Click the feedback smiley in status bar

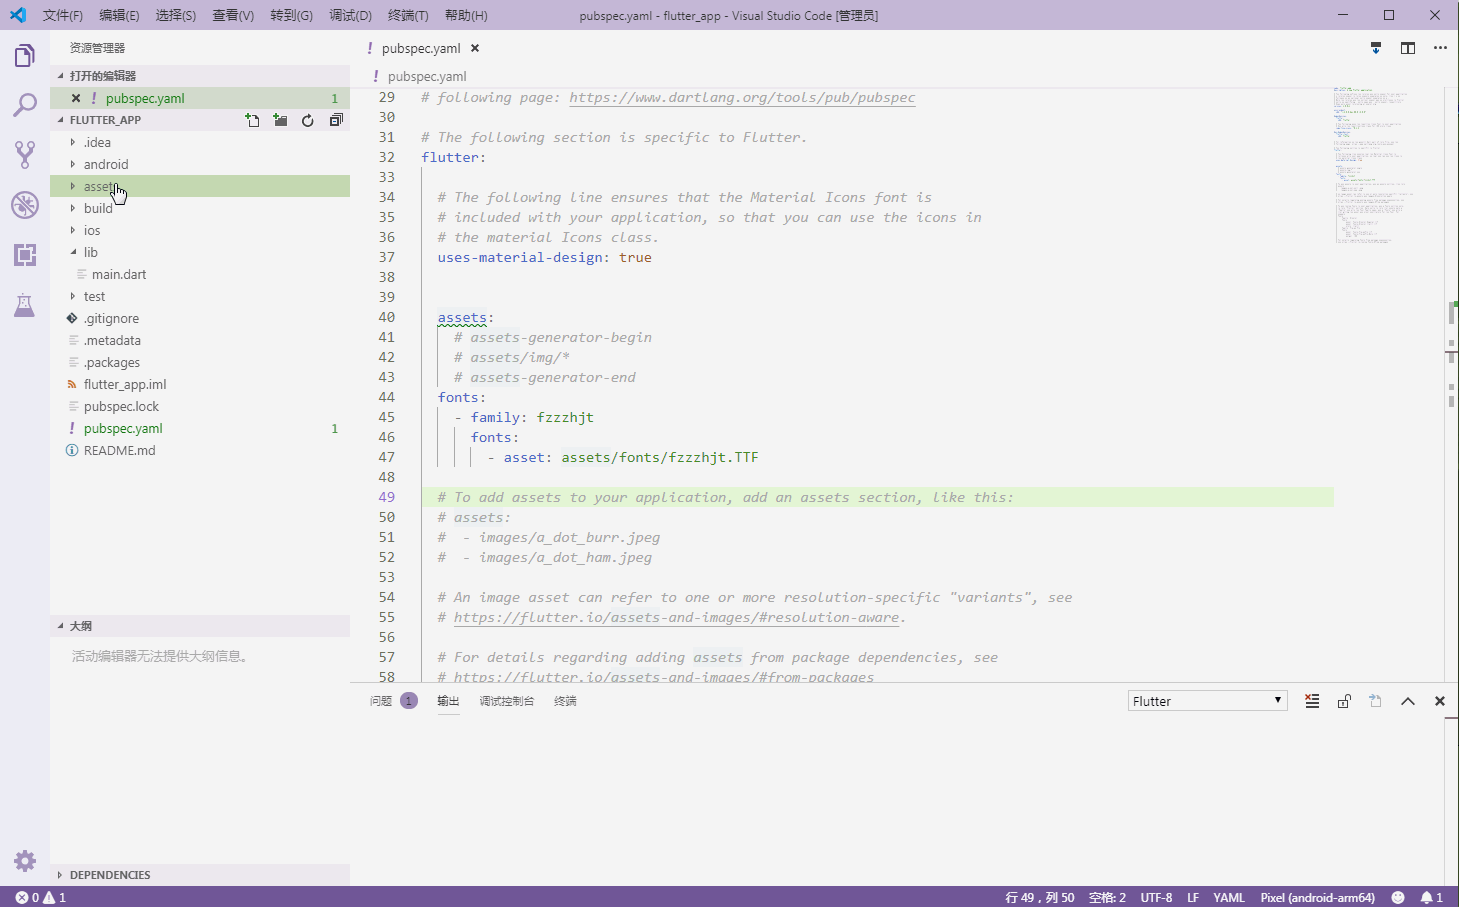(1398, 897)
